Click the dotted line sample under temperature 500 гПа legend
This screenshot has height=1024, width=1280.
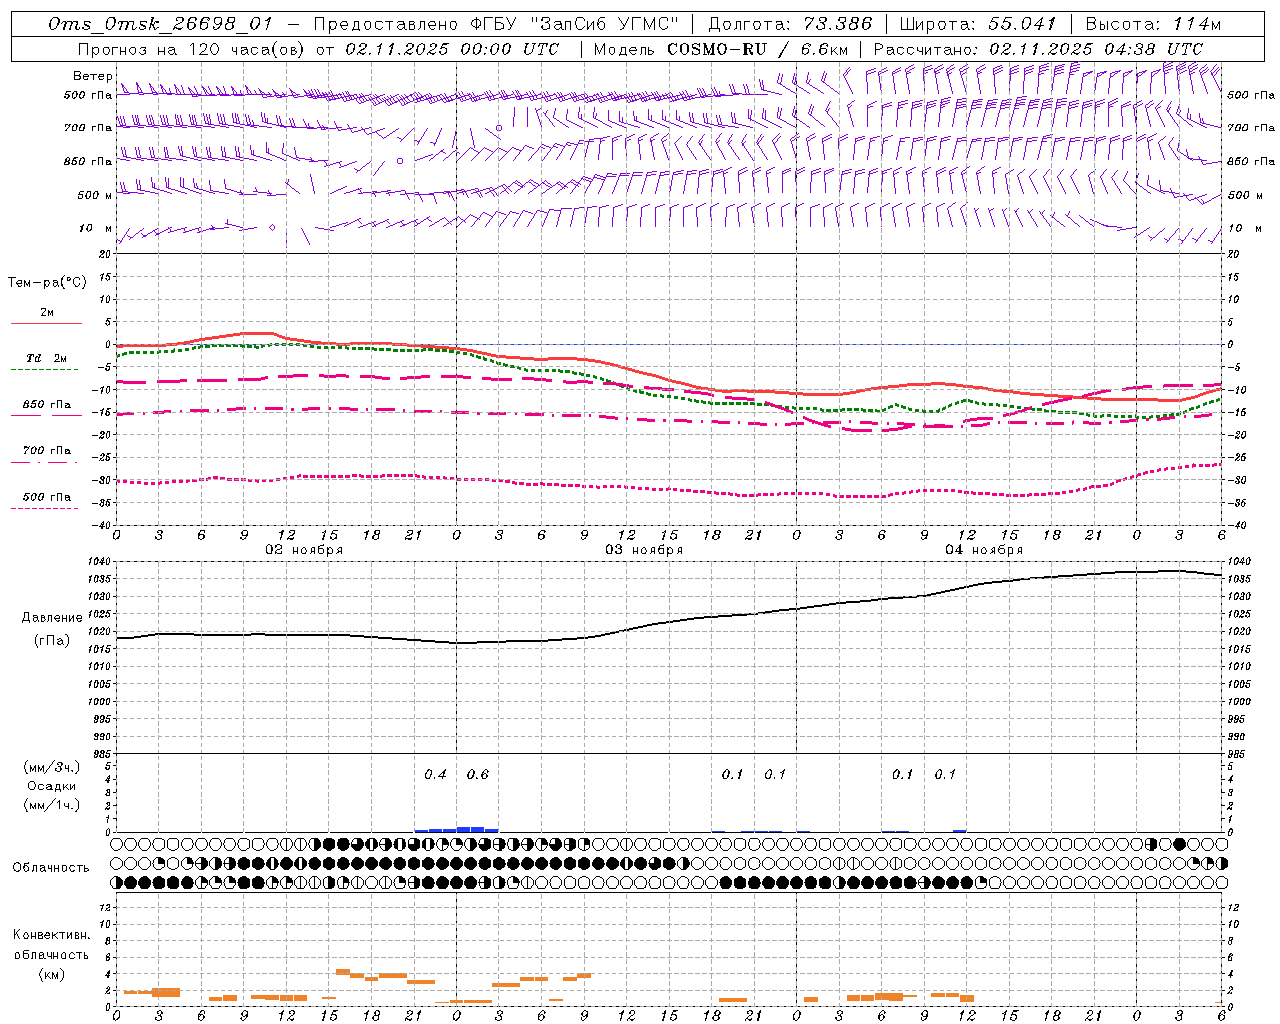point(46,509)
